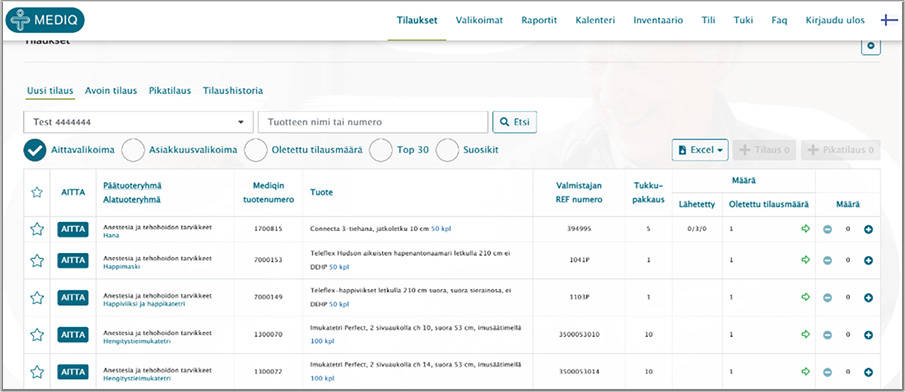This screenshot has height=392, width=905.
Task: Go to the Tili page
Action: coord(708,20)
